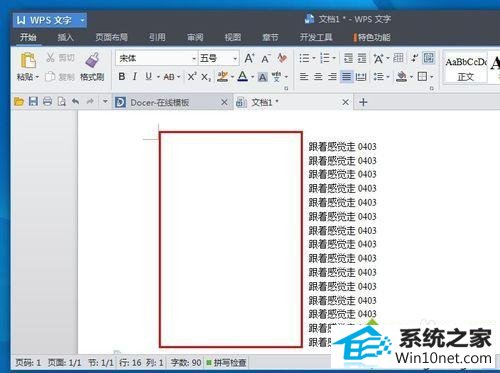Apply distributed alignment
Screen dimensions: 500x373
click(361, 77)
